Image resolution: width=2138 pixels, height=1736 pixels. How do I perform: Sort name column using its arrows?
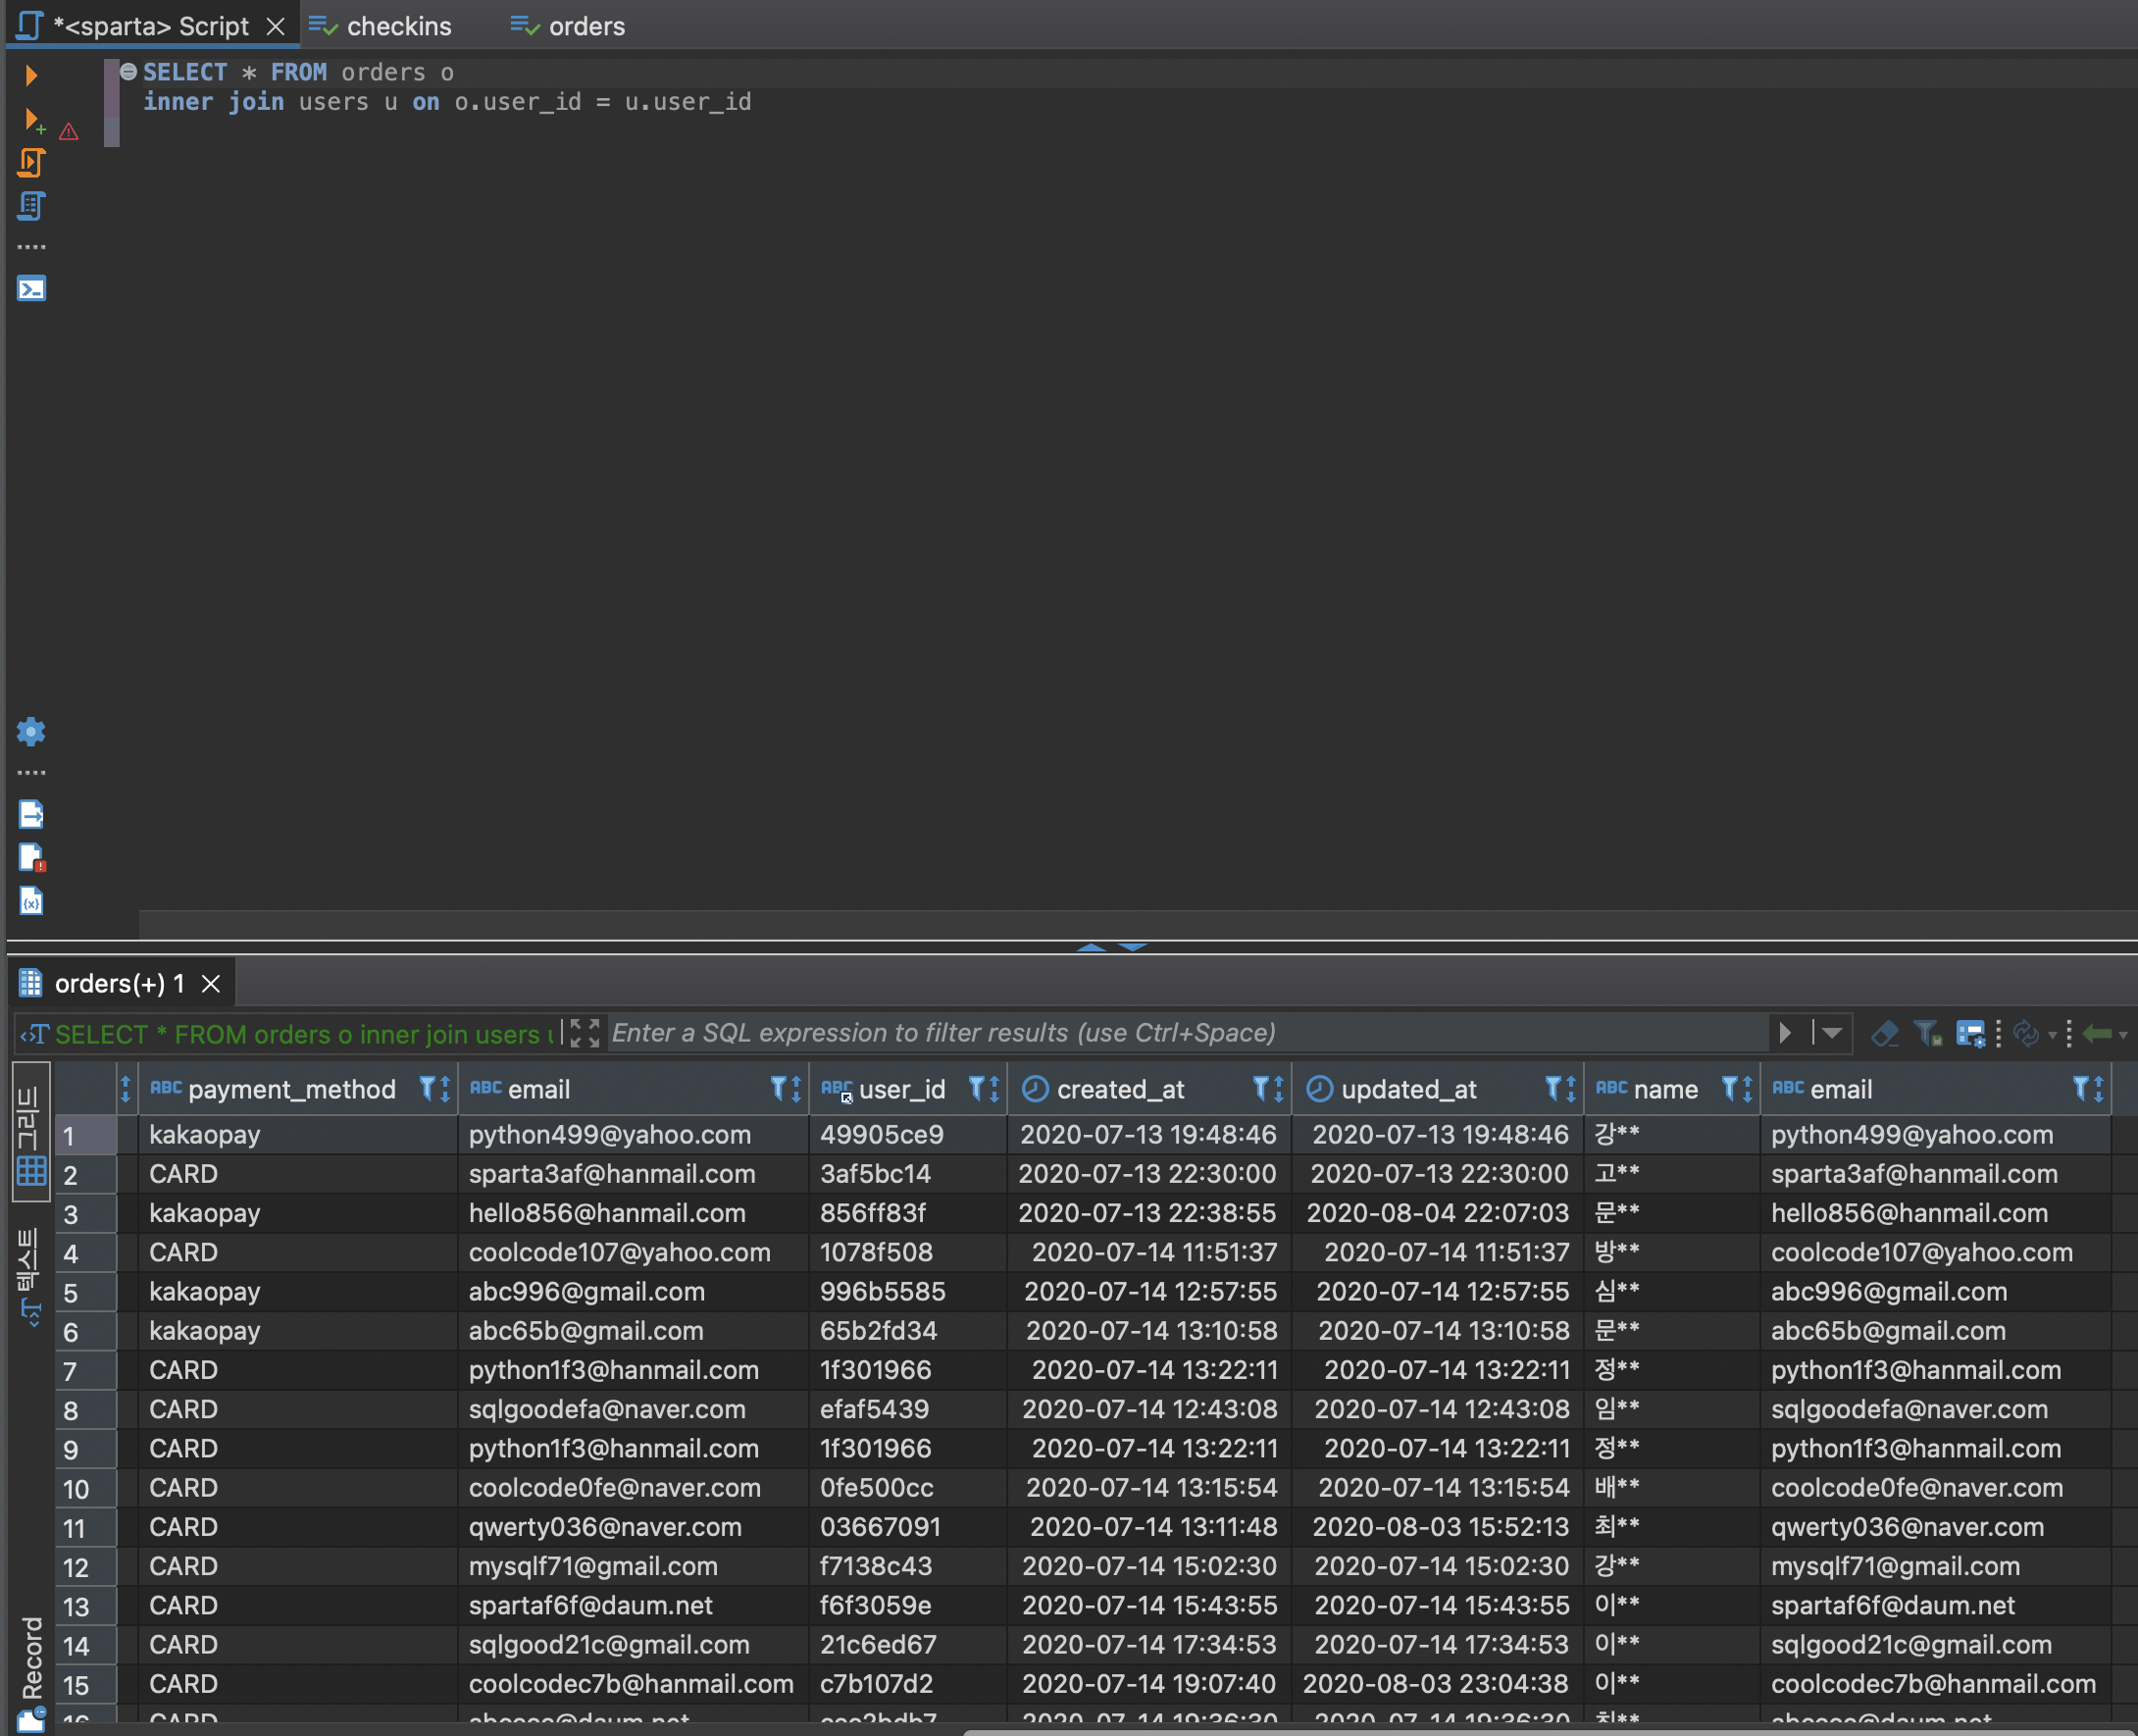[1747, 1088]
